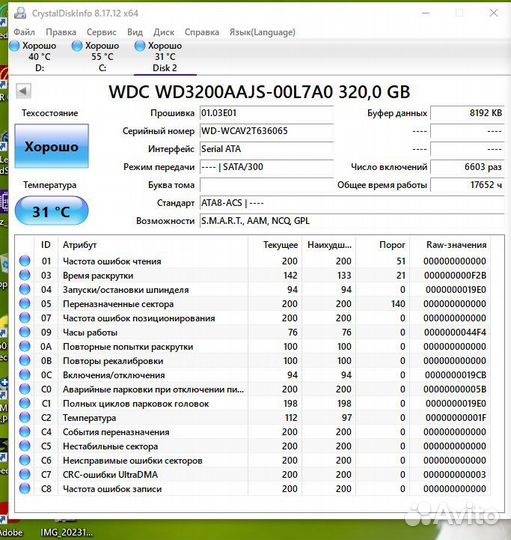The image size is (511, 540).
Task: Click the status orb for События переназначения
Action: click(25, 432)
